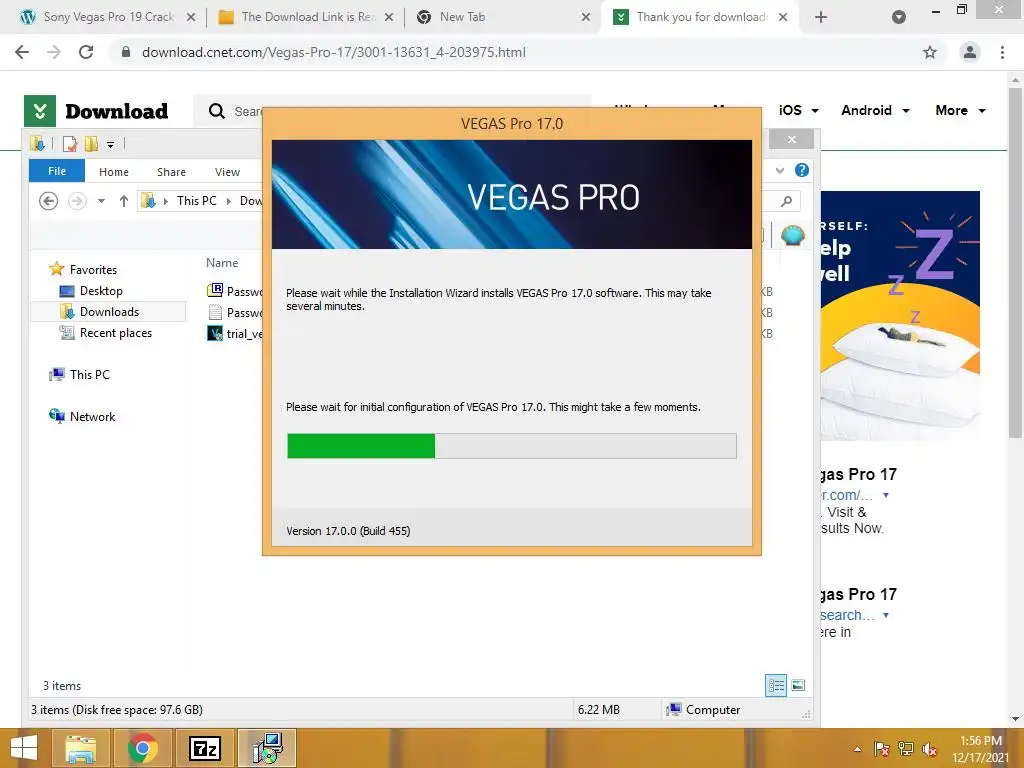Click the Action Center flag tray icon
This screenshot has height=768, width=1024.
pyautogui.click(x=882, y=749)
